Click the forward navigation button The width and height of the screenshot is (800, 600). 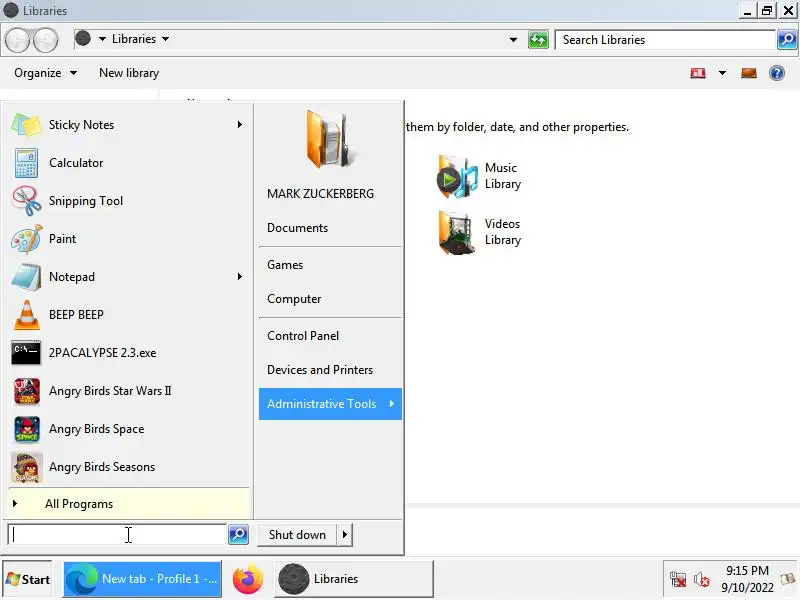[46, 40]
